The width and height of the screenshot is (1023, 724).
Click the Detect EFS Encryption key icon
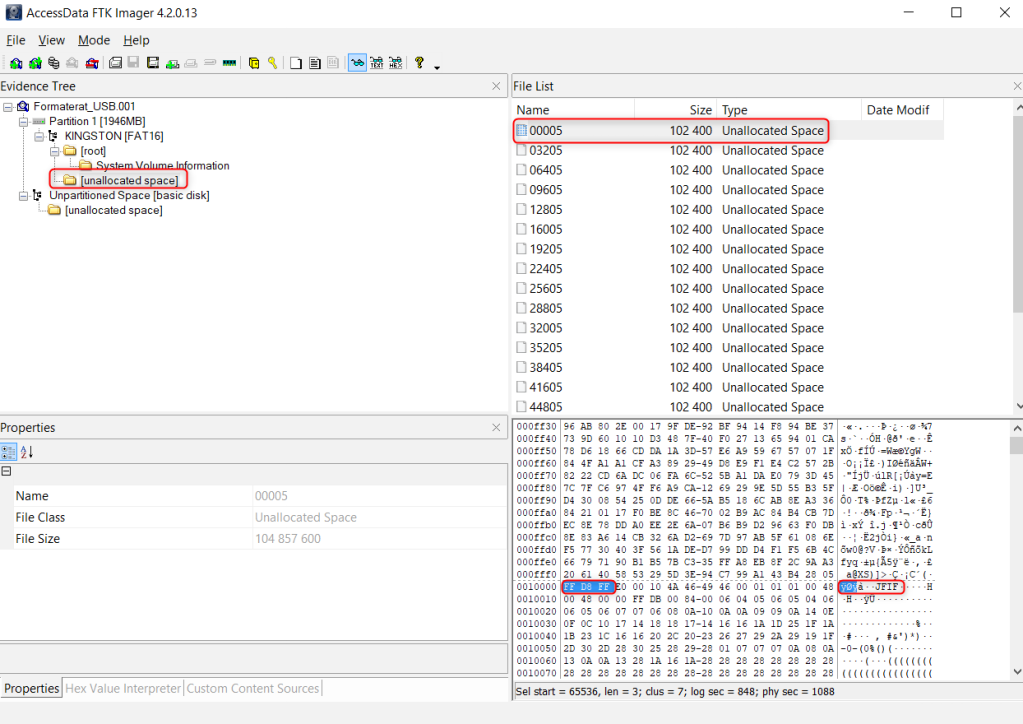[271, 63]
